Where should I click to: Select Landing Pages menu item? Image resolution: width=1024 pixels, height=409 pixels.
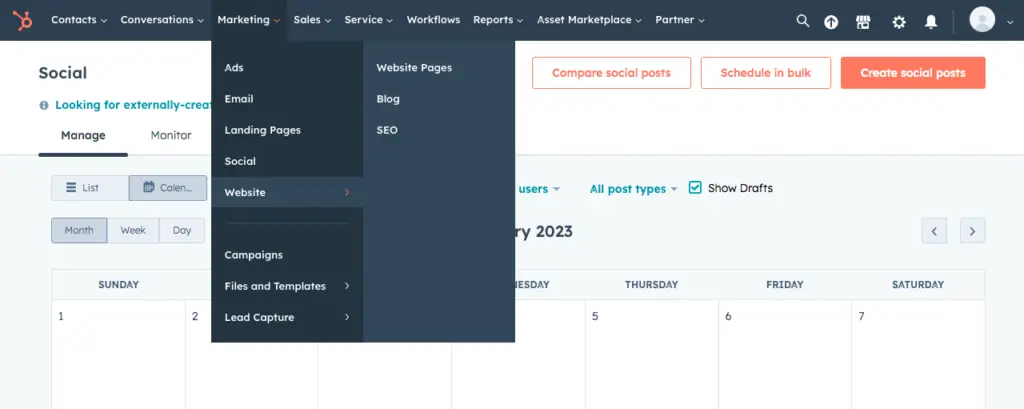tap(287, 130)
